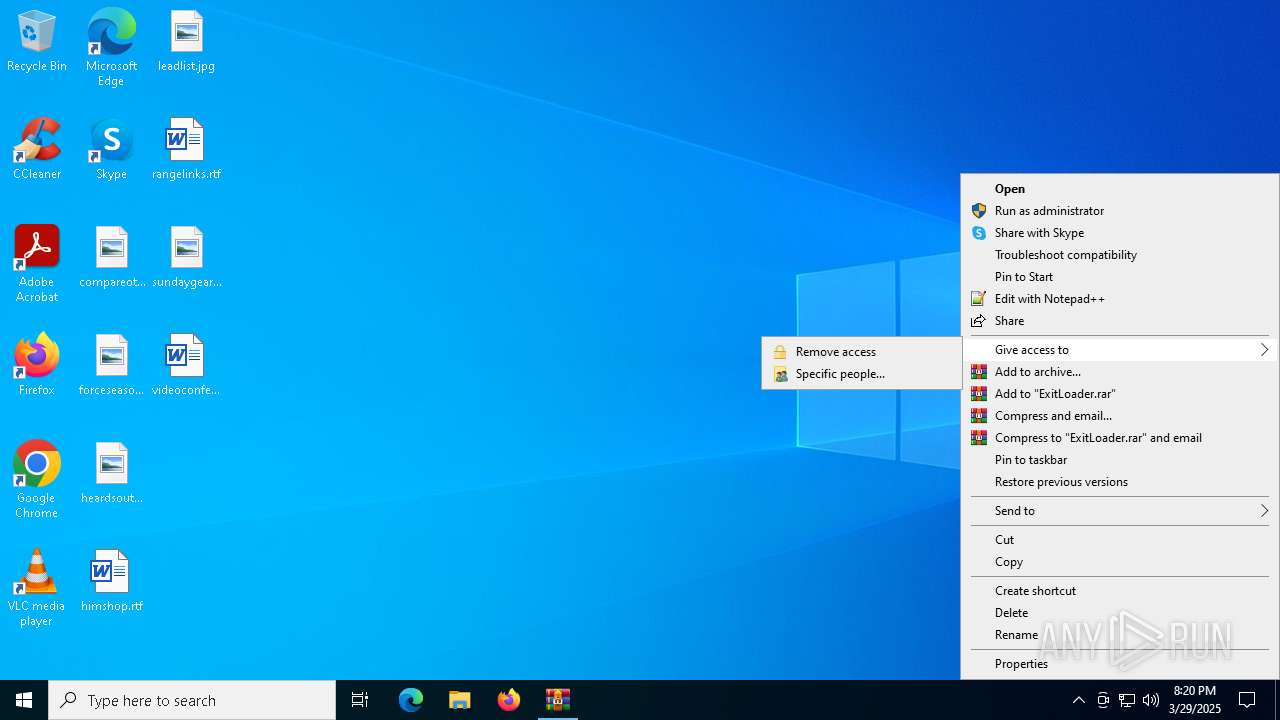This screenshot has width=1280, height=720.
Task: Open Task View from the taskbar
Action: (x=360, y=700)
